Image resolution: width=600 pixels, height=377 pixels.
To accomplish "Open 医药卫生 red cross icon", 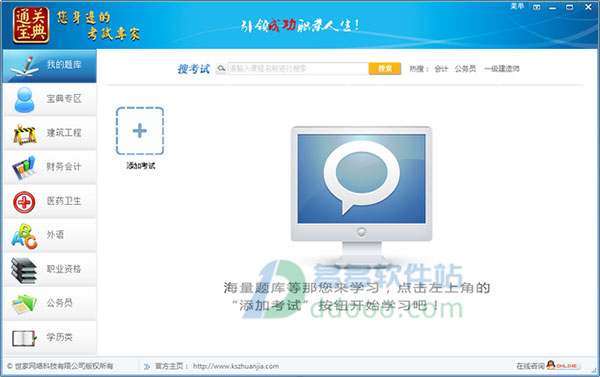I will (24, 202).
